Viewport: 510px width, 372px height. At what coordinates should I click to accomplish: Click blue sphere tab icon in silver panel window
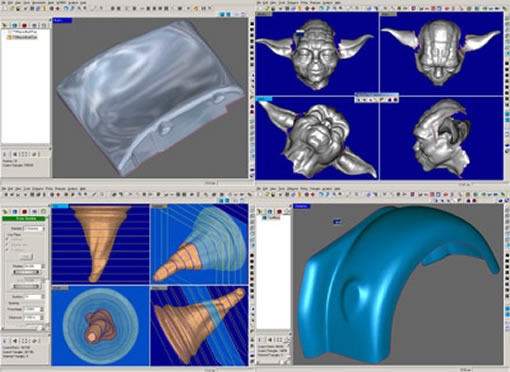coord(15,25)
